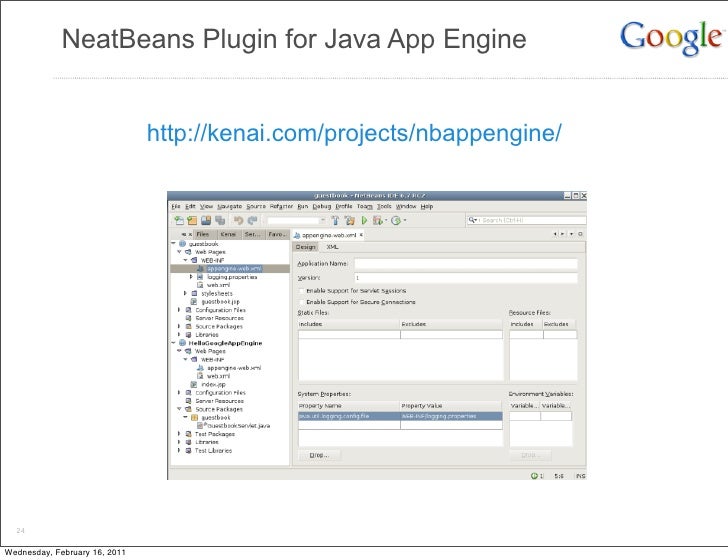Click the New File toolbar icon
The height and width of the screenshot is (560, 728).
tap(179, 221)
